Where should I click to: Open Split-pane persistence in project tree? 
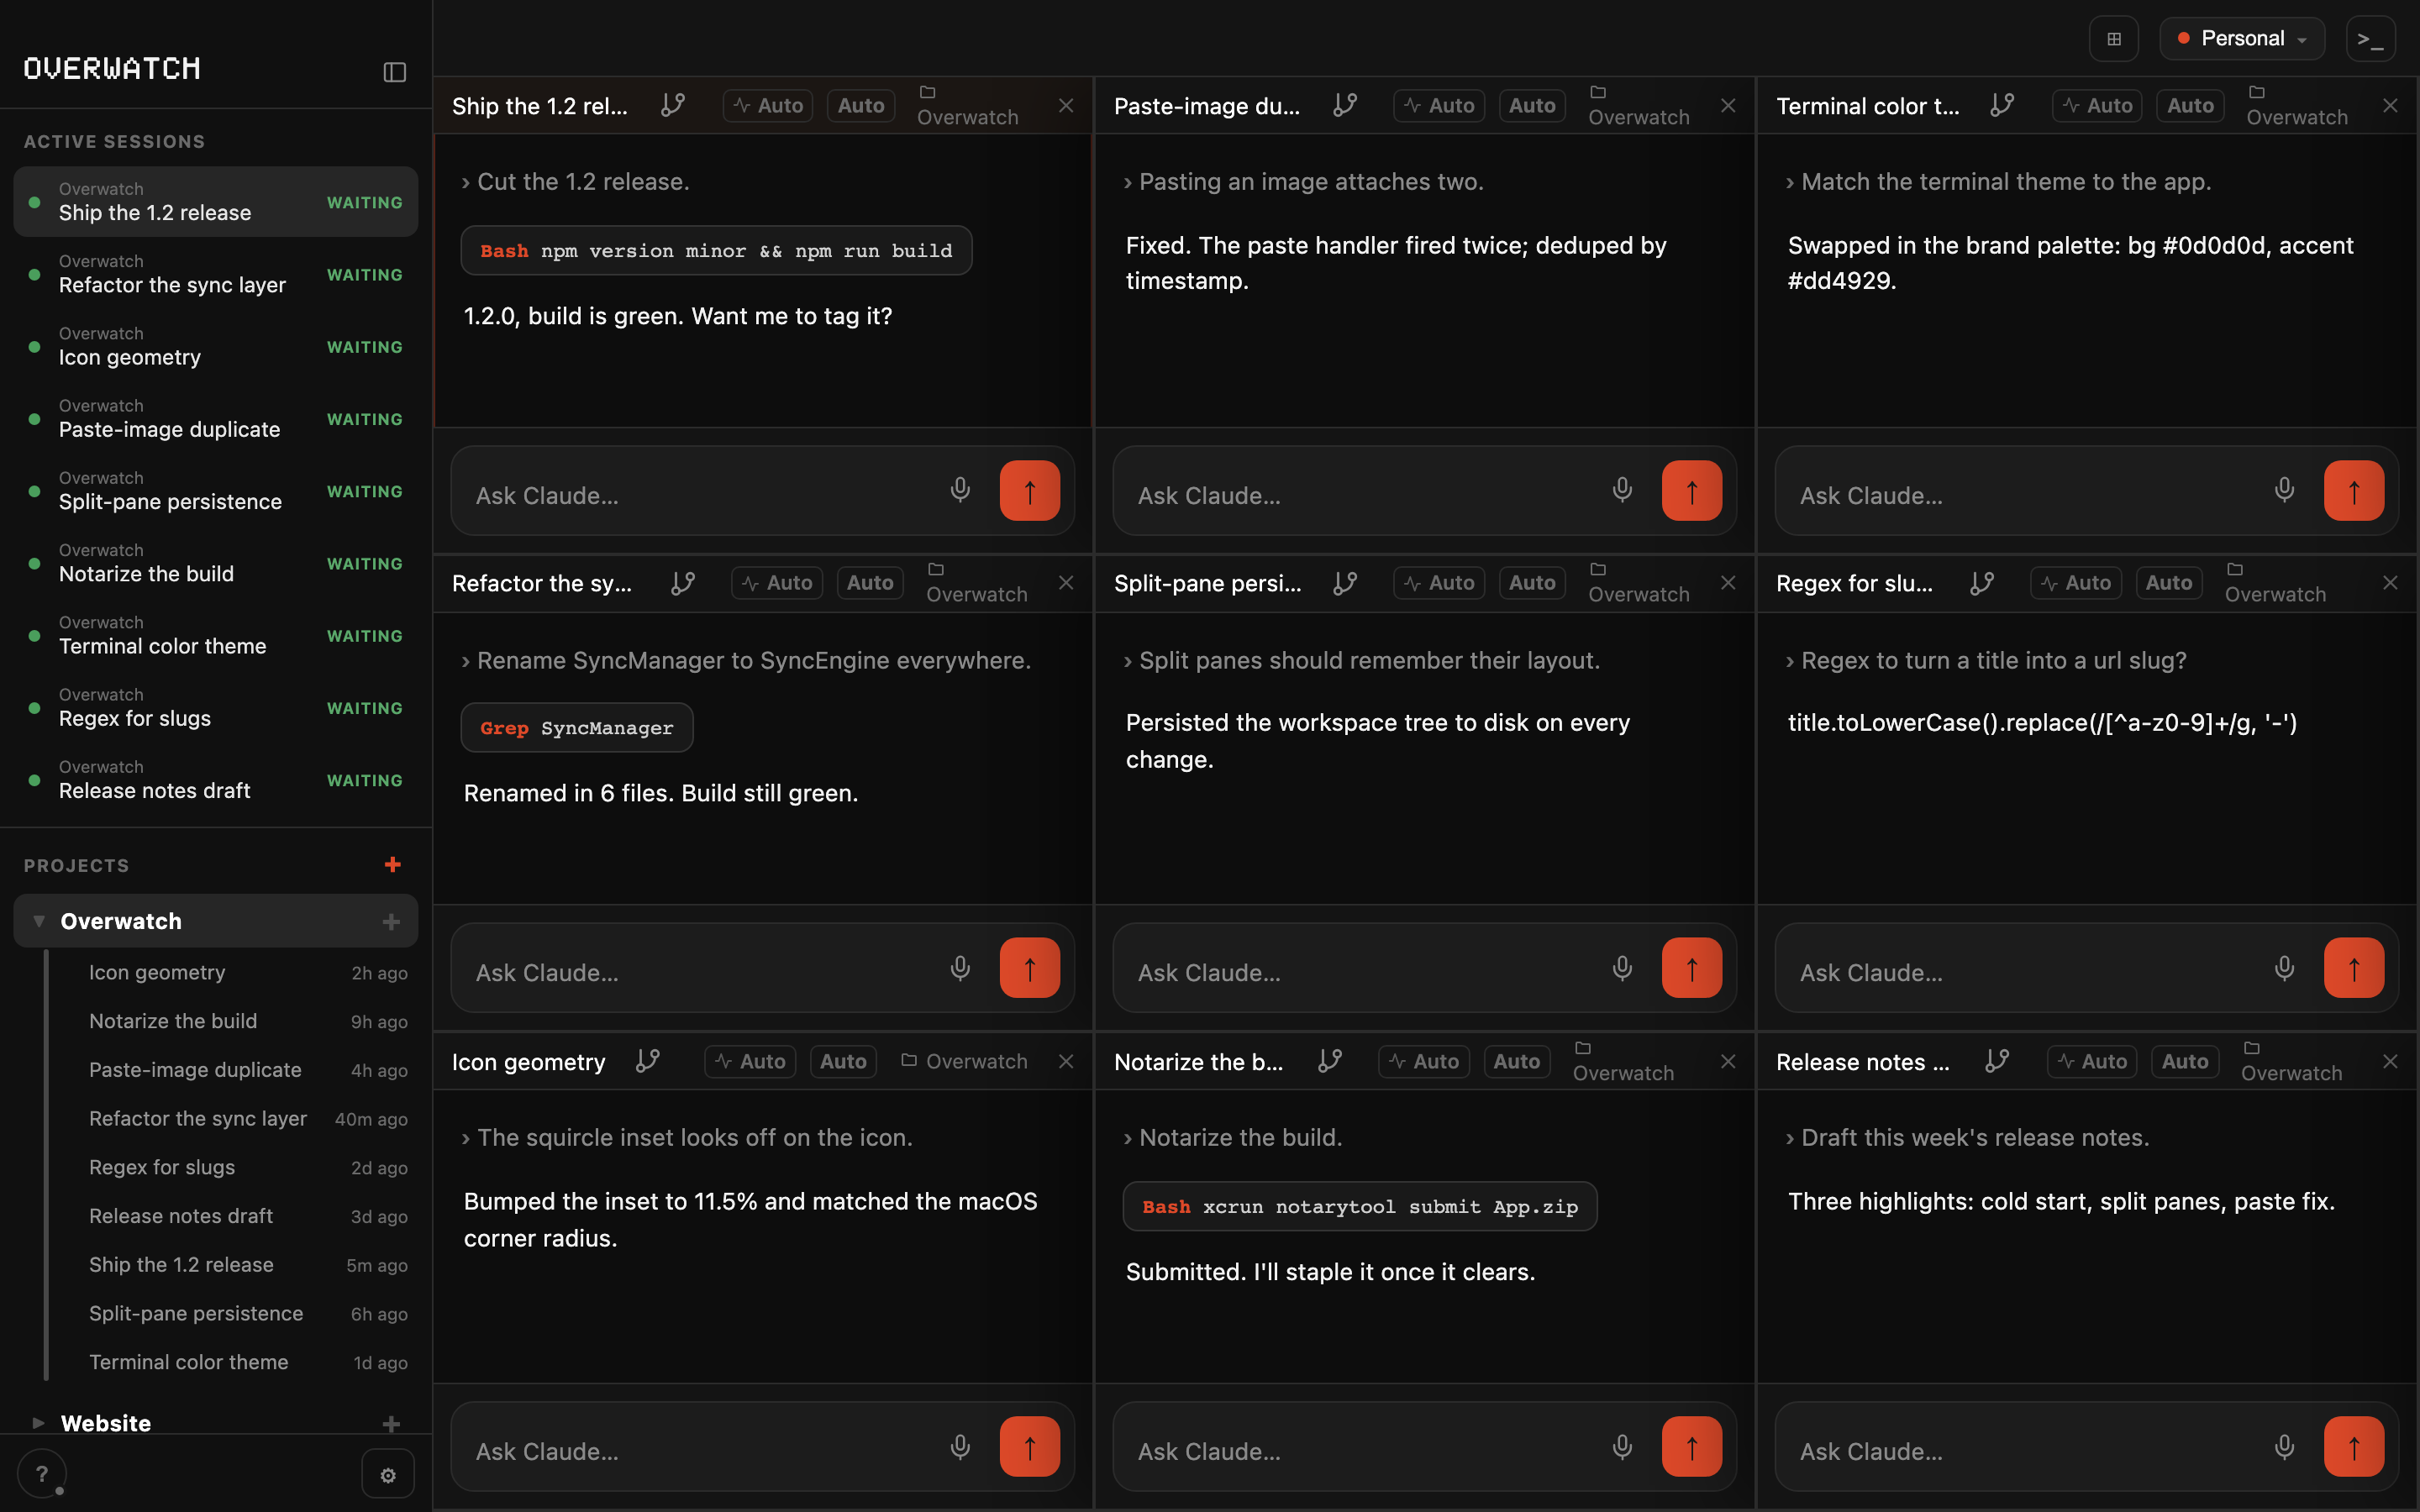pos(235,1313)
